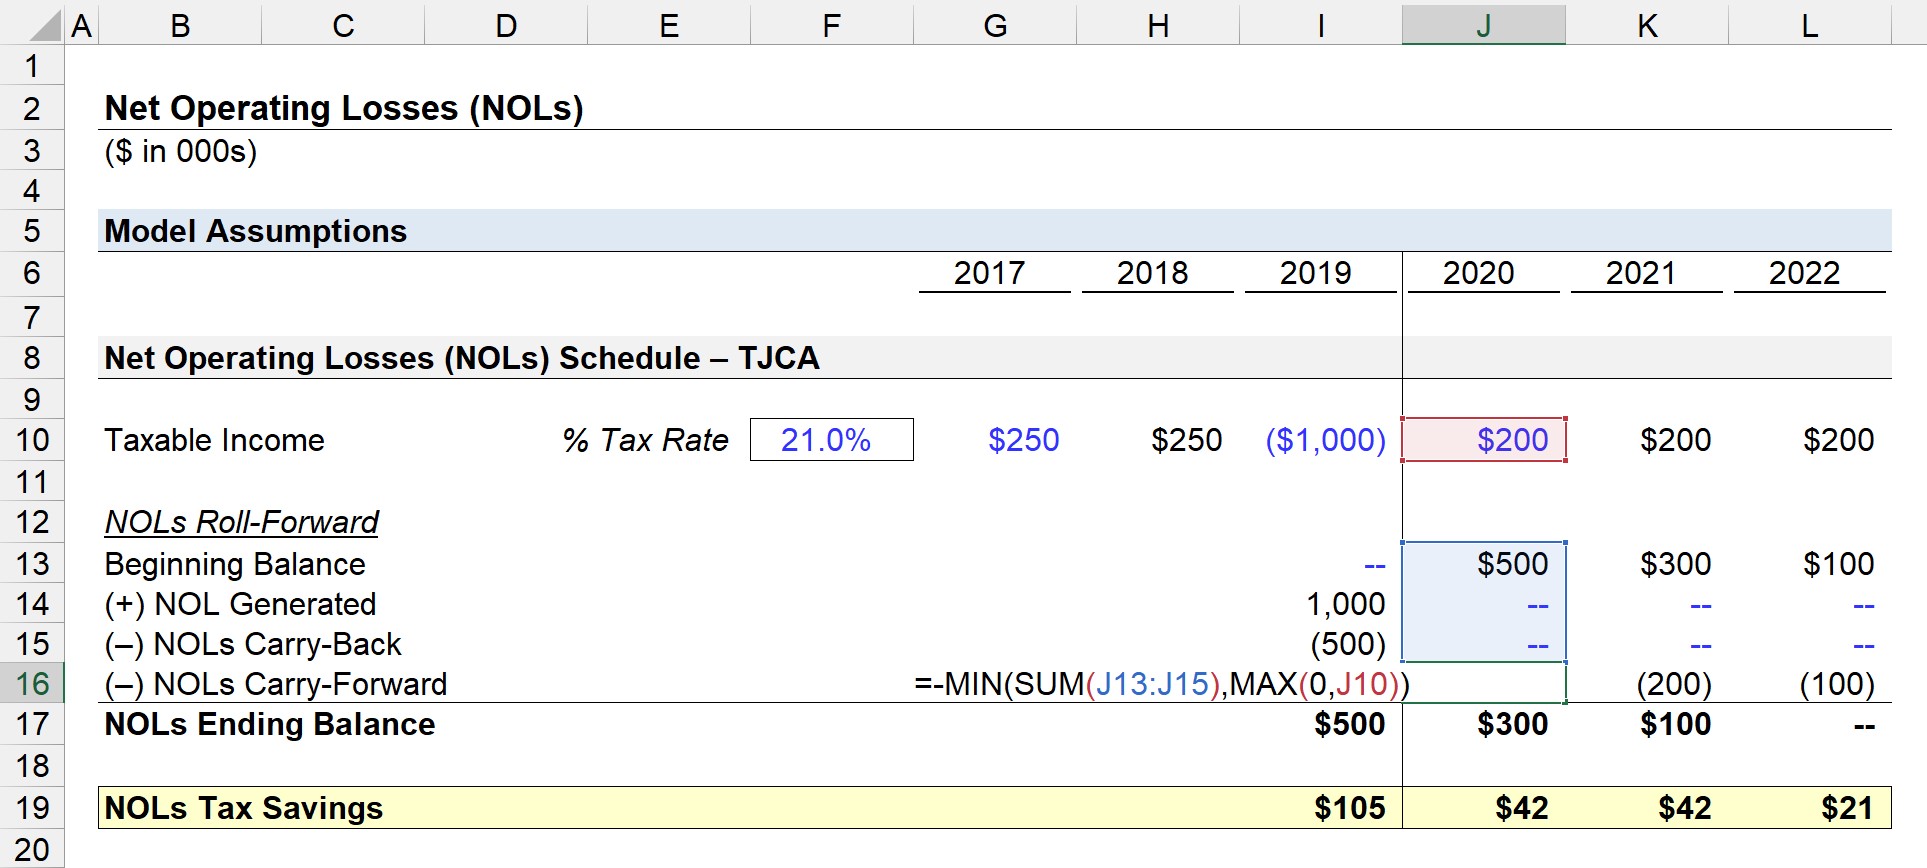Select the 2022 year header cell

1804,273
